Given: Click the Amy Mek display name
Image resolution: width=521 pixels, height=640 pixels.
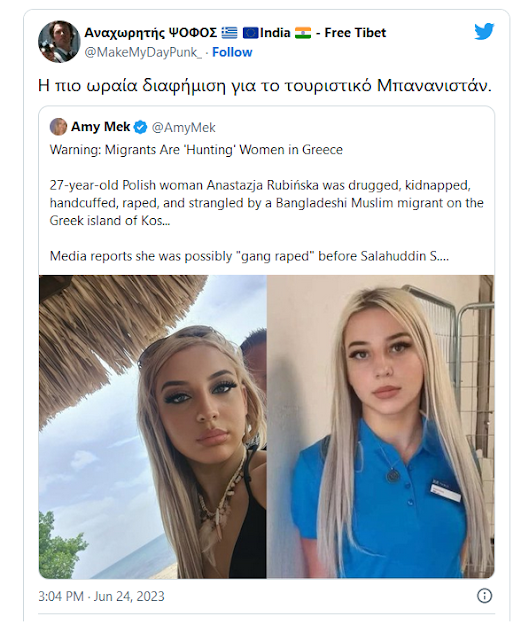Looking at the screenshot, I should [x=100, y=127].
